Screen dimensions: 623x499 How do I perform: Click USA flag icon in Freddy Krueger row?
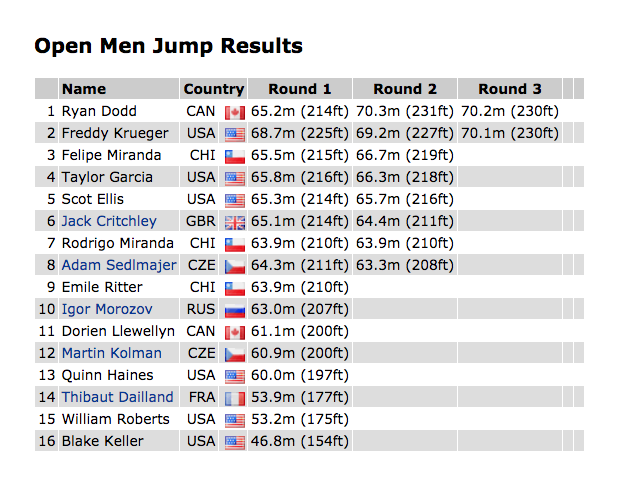(x=235, y=134)
